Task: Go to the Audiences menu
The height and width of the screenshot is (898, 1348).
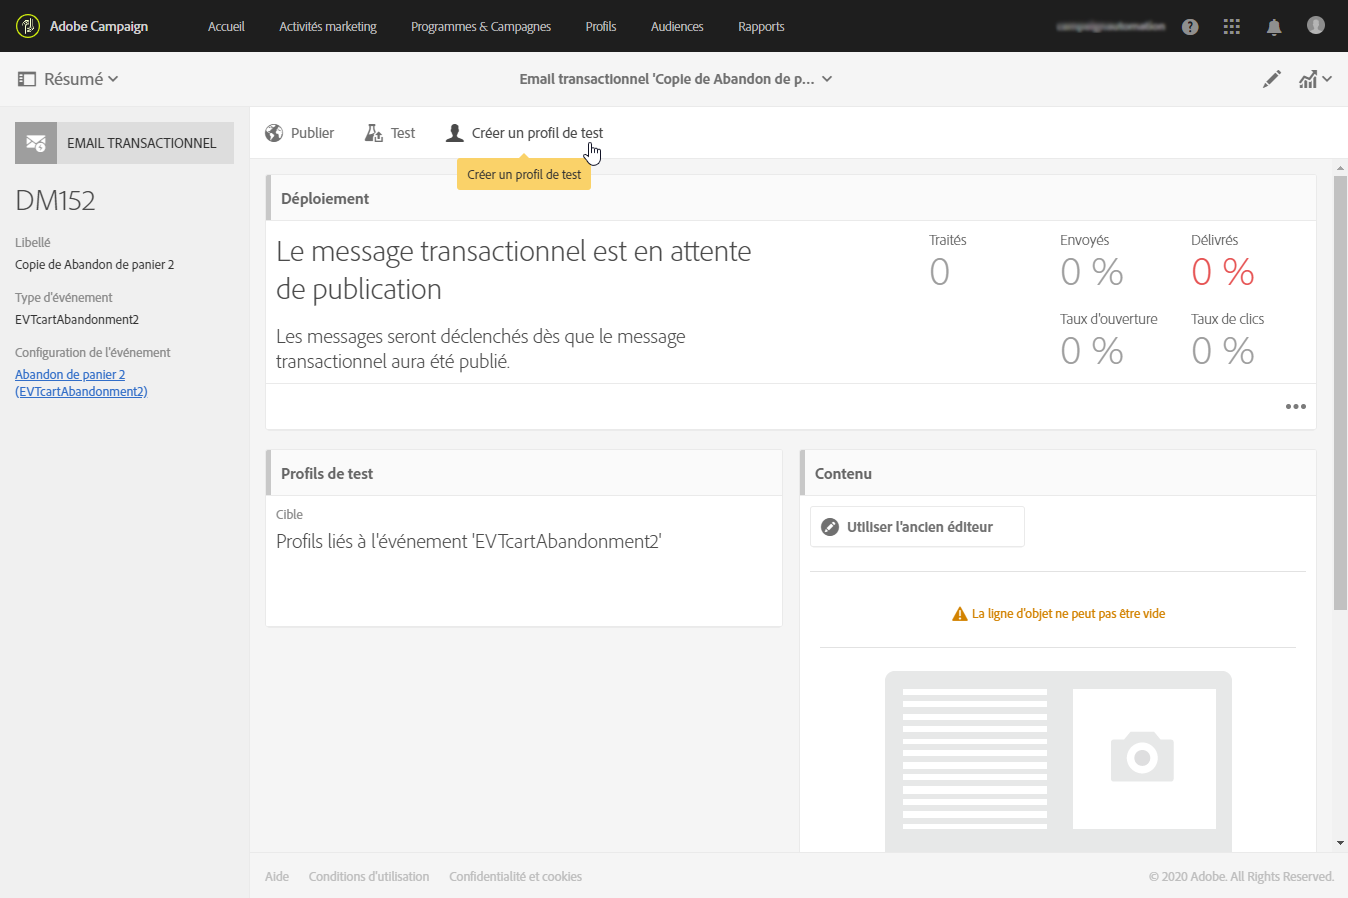Action: click(677, 27)
